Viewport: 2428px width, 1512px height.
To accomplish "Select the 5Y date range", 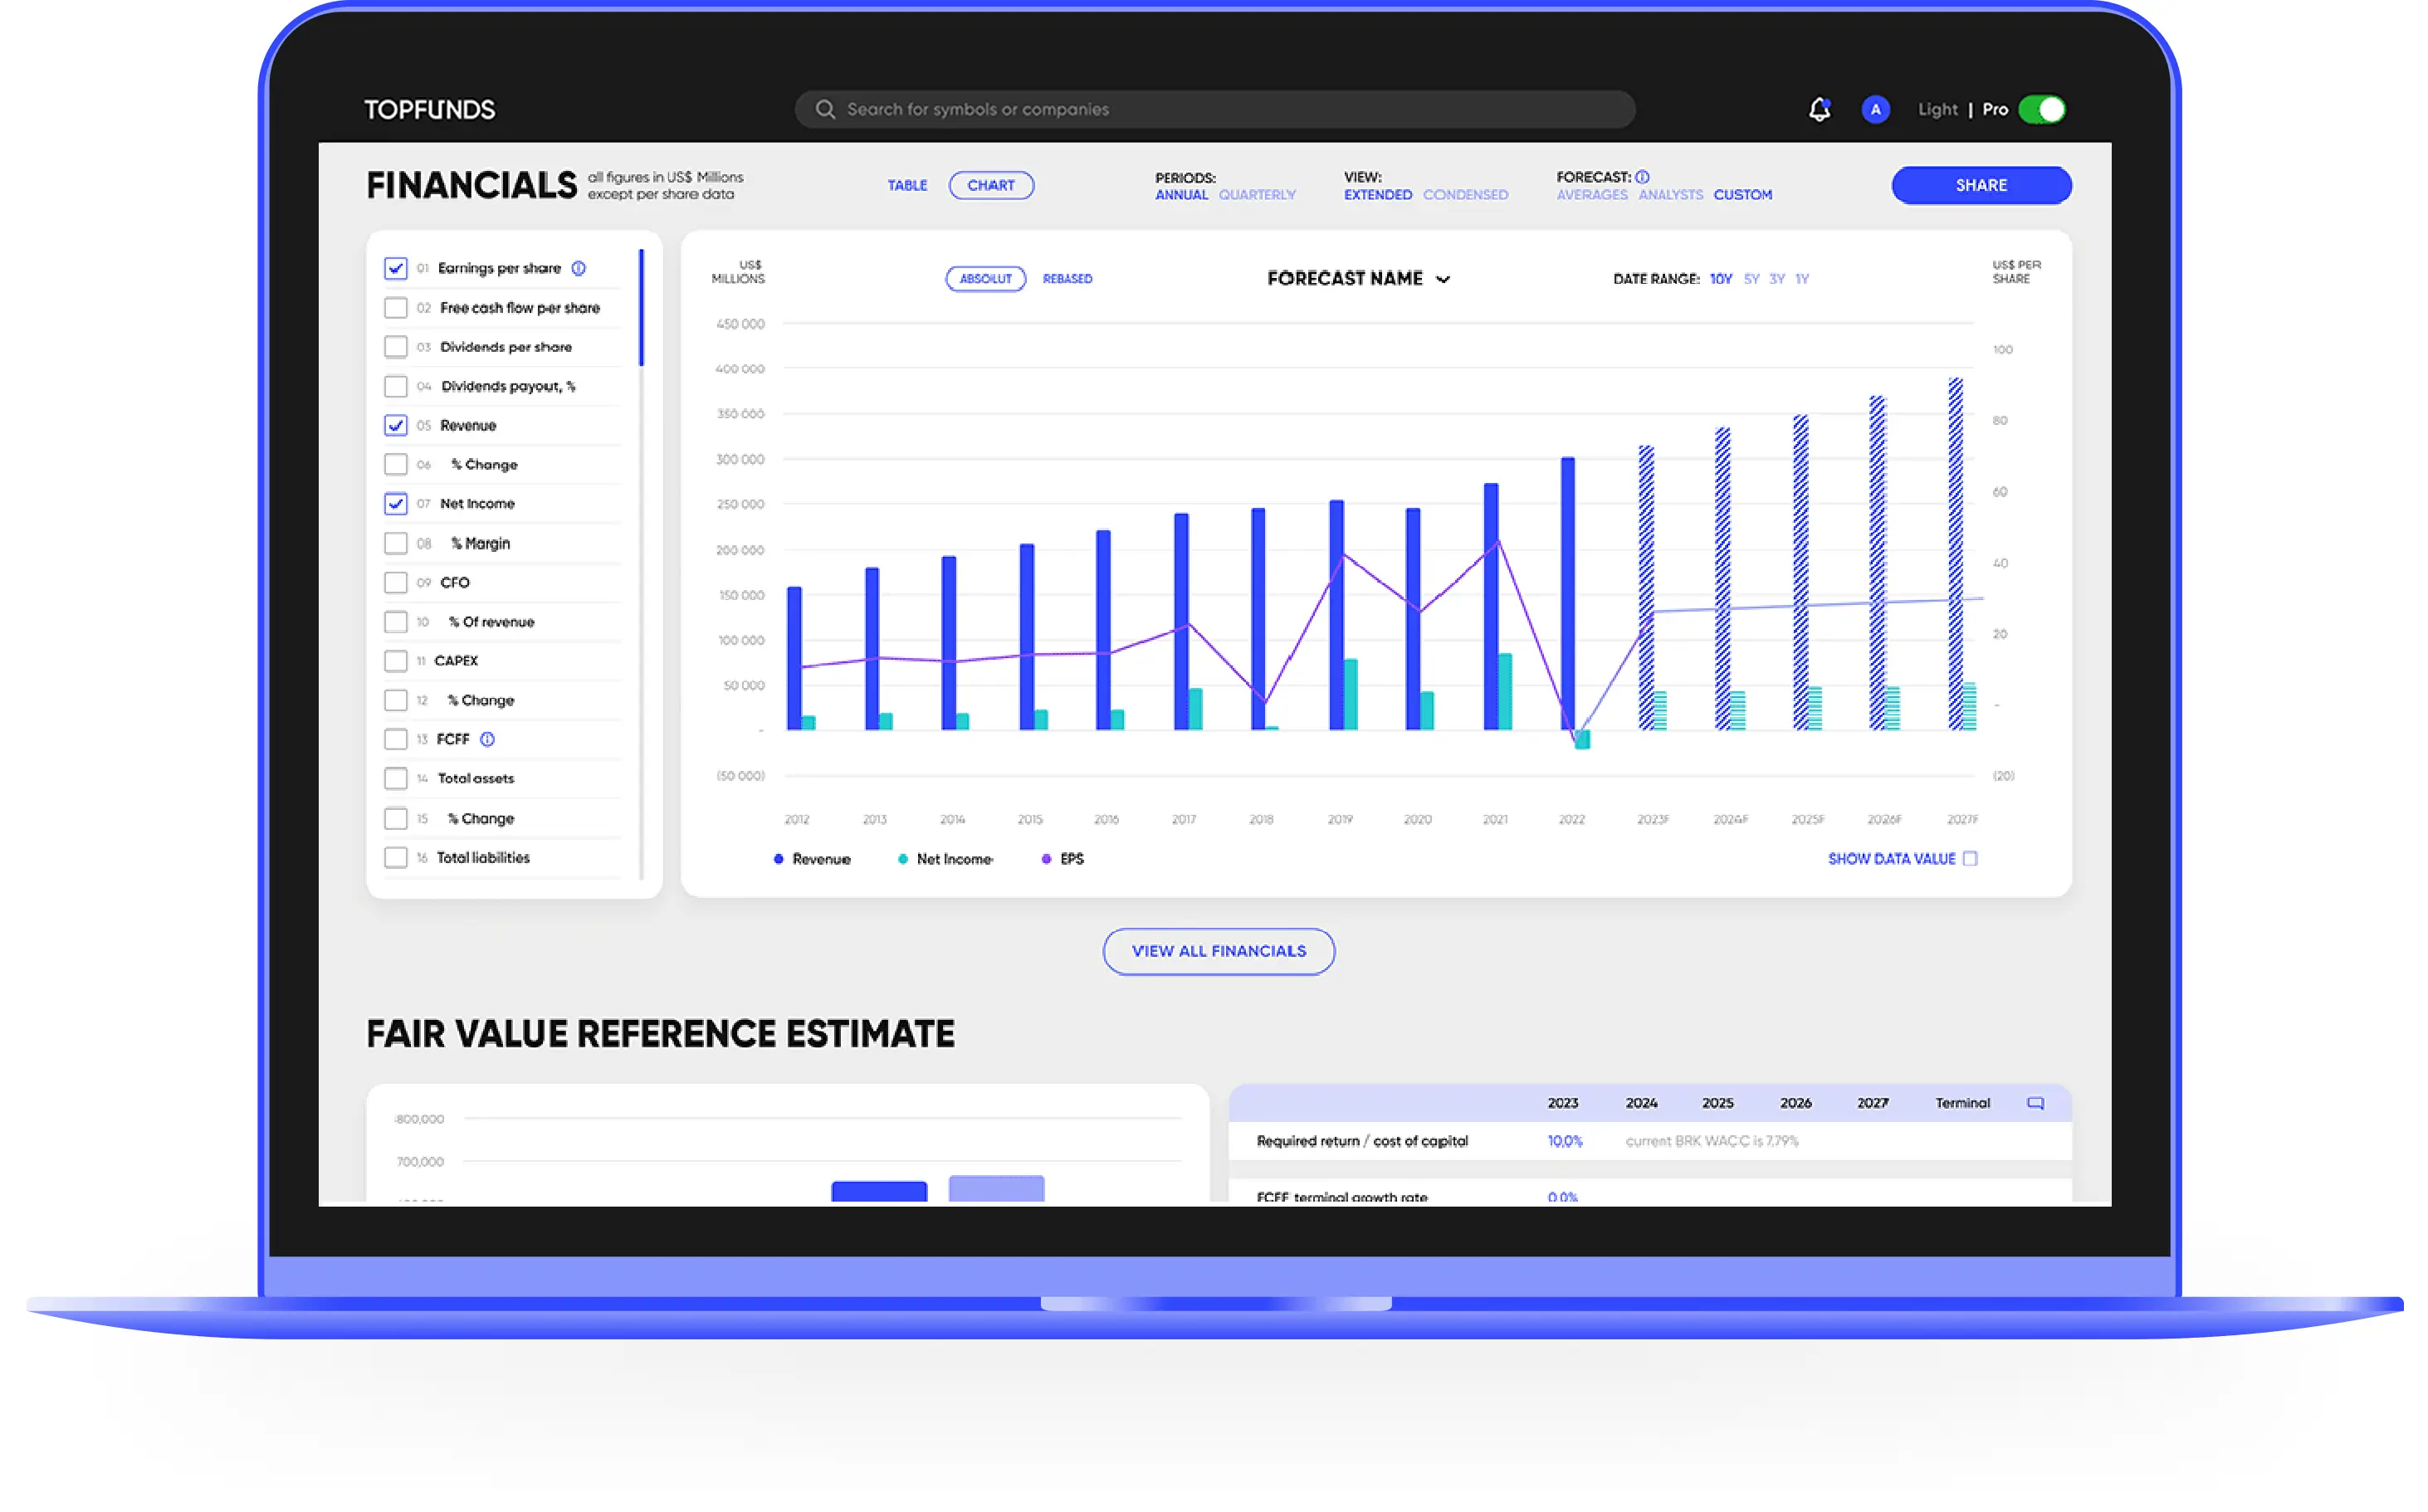I will point(1751,279).
